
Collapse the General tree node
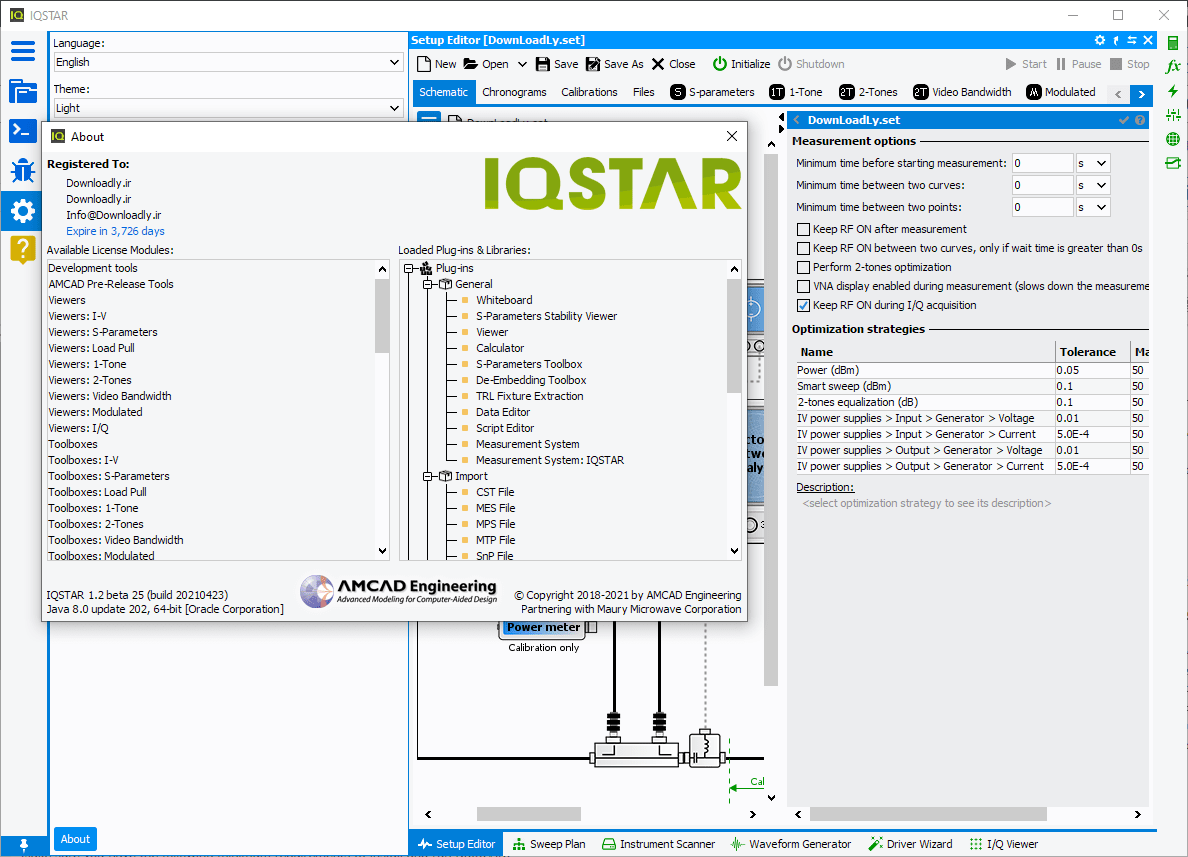tap(427, 284)
